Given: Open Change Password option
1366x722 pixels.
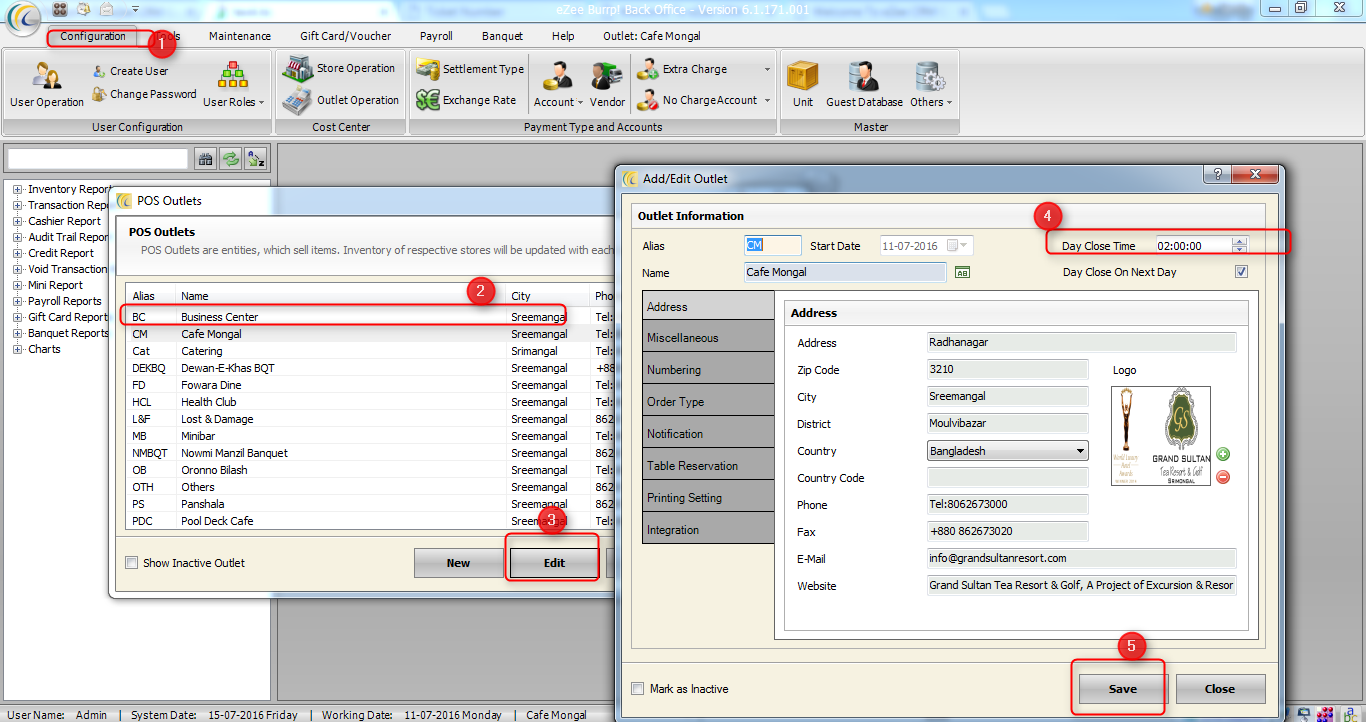Looking at the screenshot, I should point(144,94).
